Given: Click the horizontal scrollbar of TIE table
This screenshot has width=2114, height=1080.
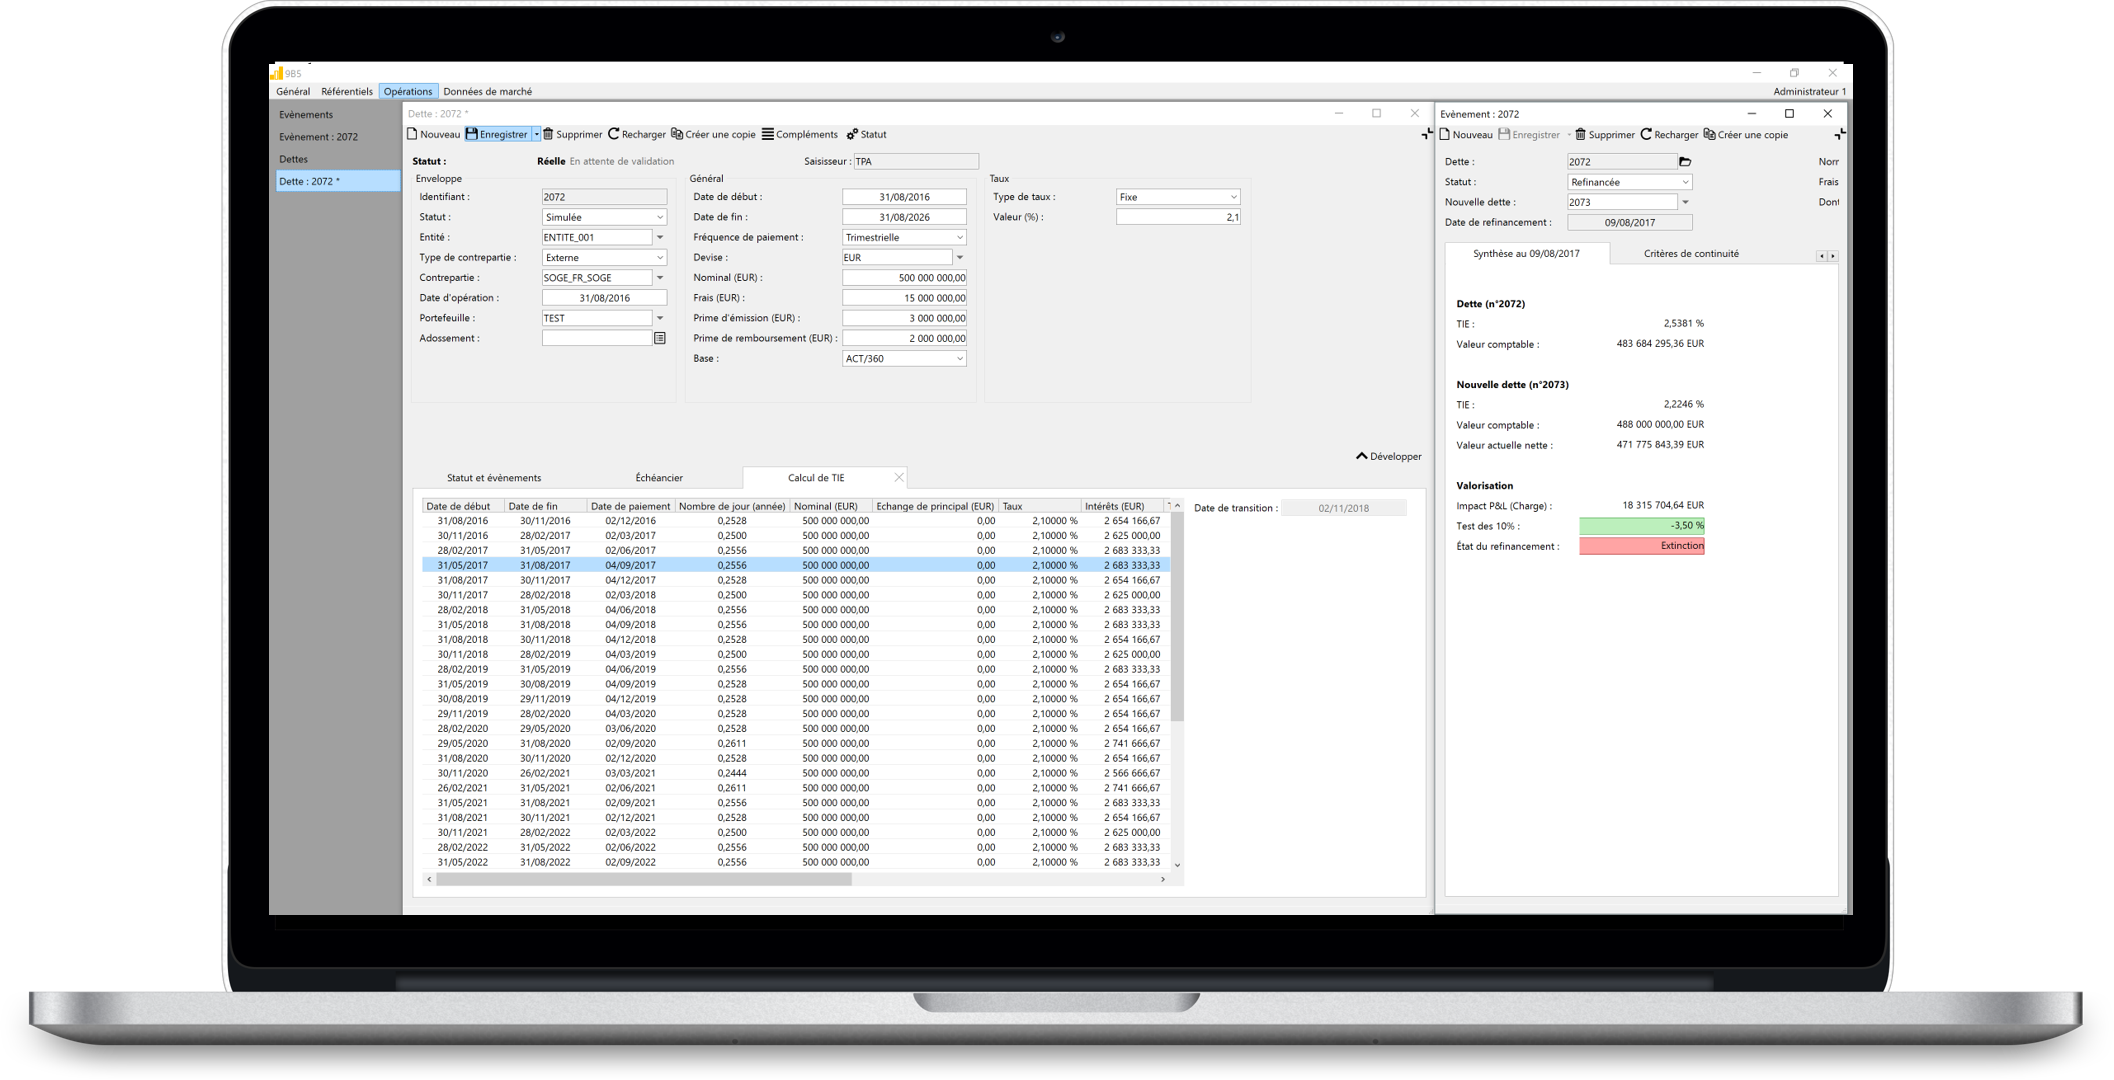Looking at the screenshot, I should pos(644,880).
